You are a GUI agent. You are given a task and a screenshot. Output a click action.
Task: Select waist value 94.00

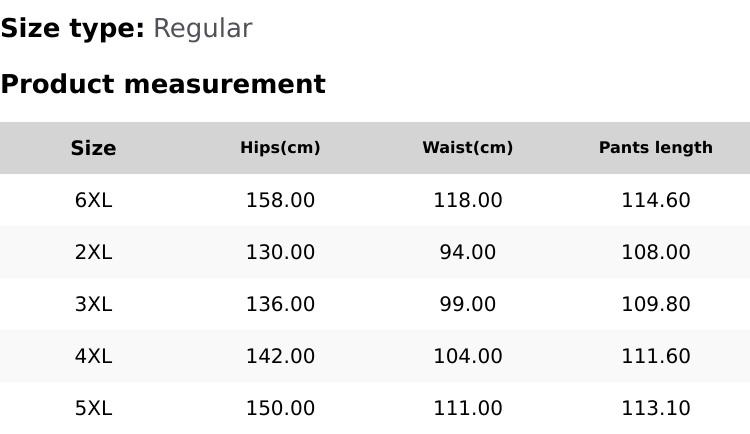tap(467, 252)
